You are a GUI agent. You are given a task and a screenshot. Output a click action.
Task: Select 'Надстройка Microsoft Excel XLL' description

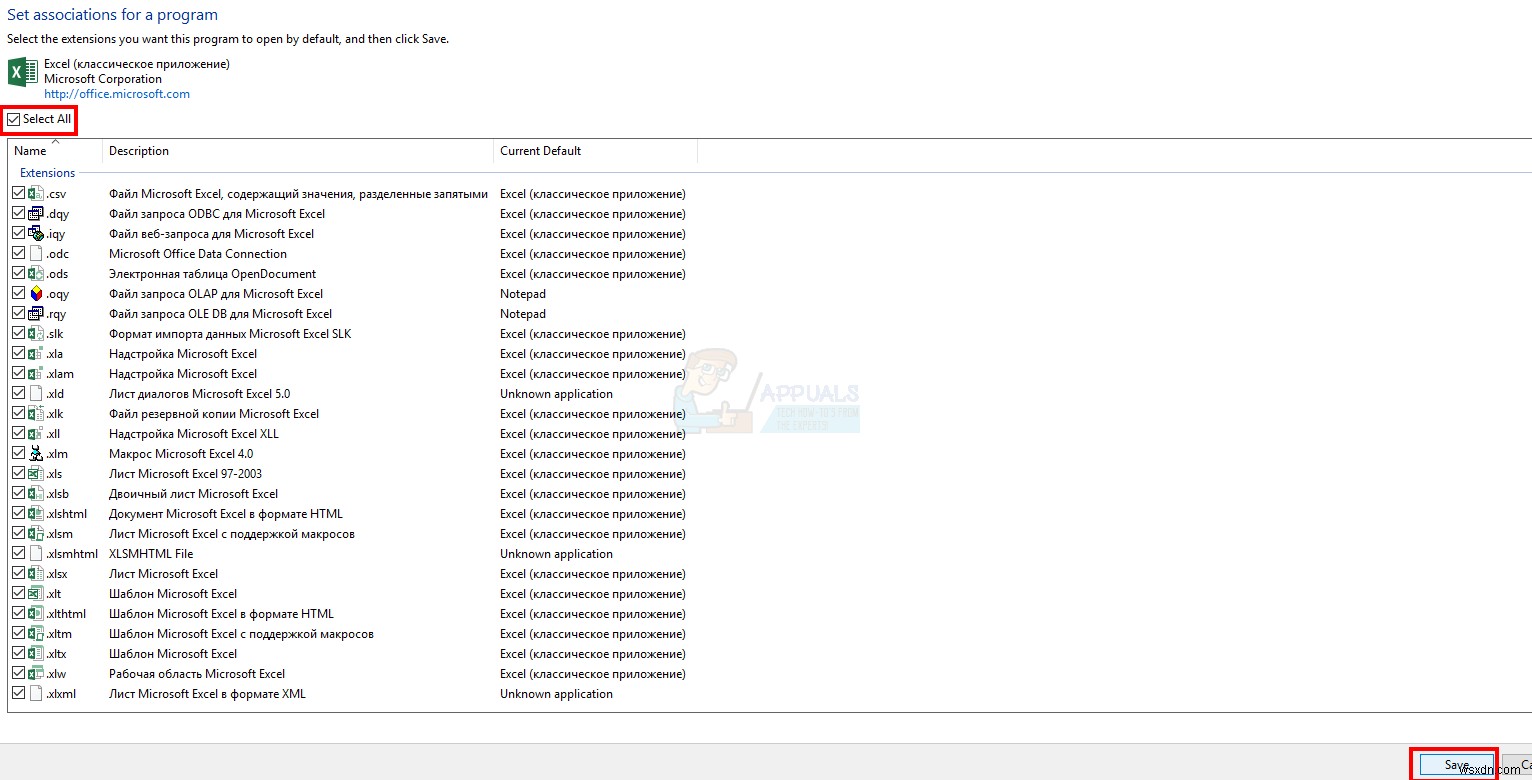194,434
